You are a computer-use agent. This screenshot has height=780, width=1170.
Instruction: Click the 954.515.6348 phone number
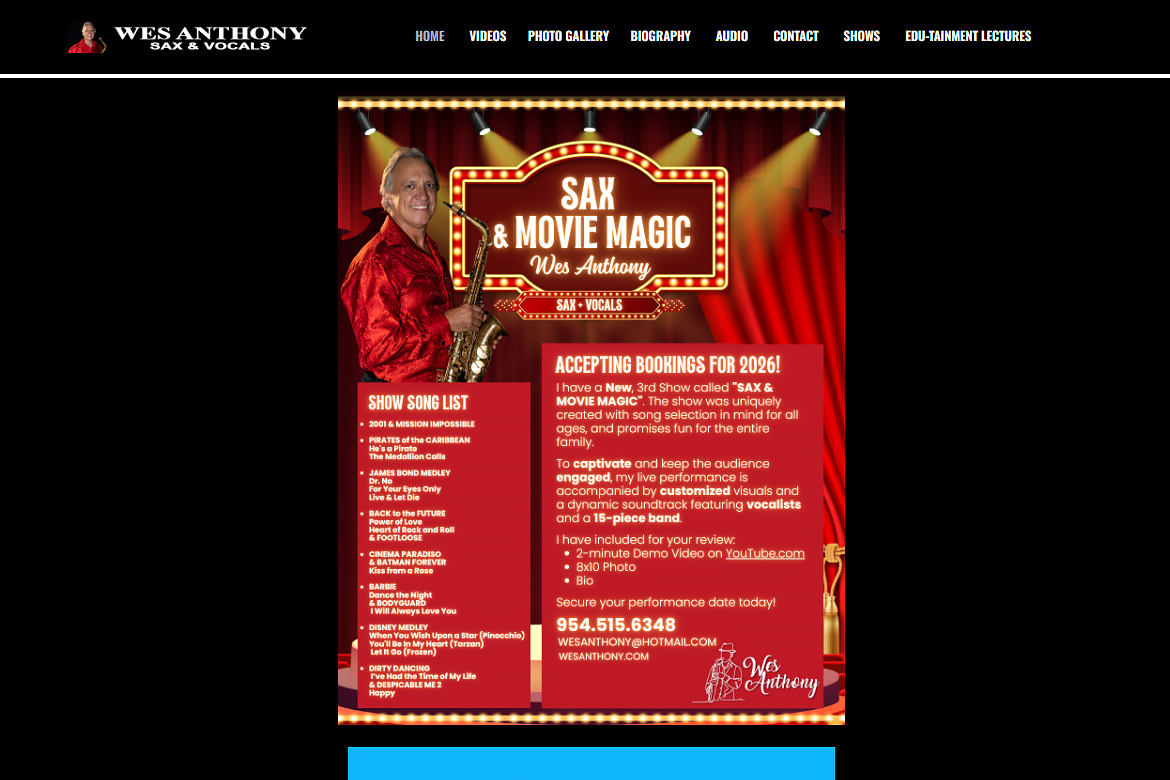click(616, 624)
